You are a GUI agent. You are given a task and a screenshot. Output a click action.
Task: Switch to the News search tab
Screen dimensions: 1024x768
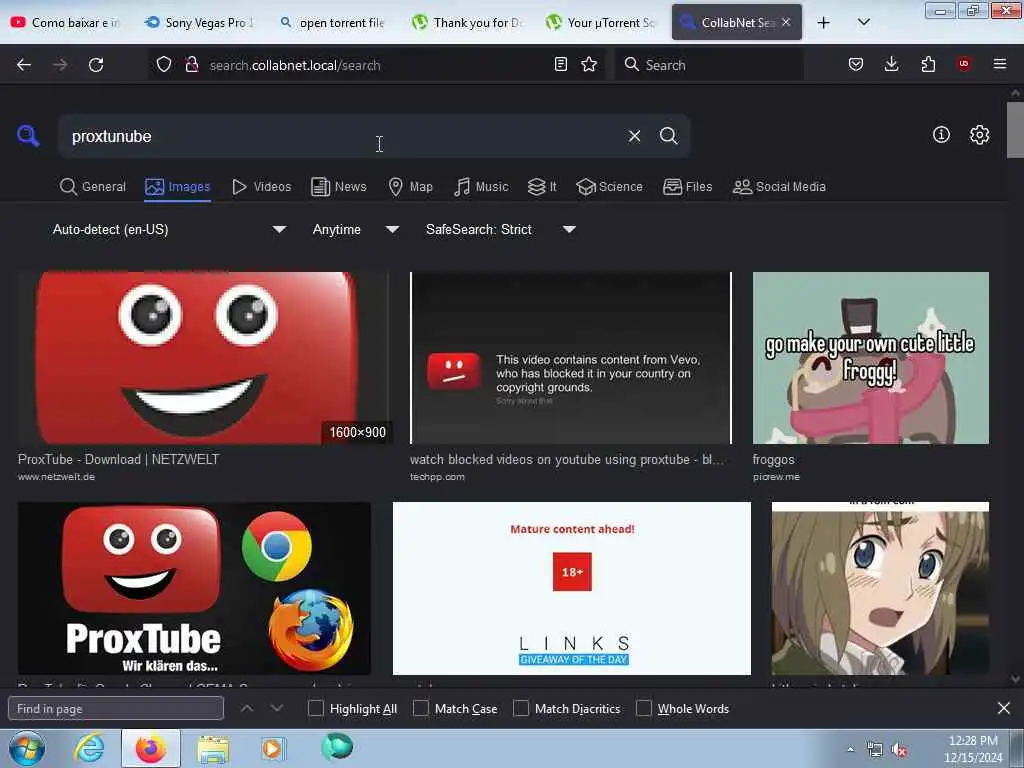tap(339, 187)
